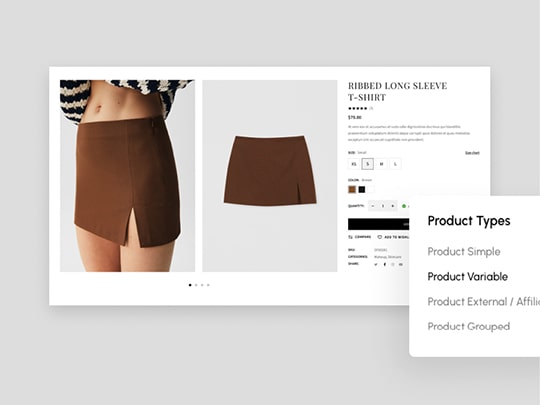Screen dimensions: 540x405
Task: Select Product Grouped type
Action: (x=469, y=326)
